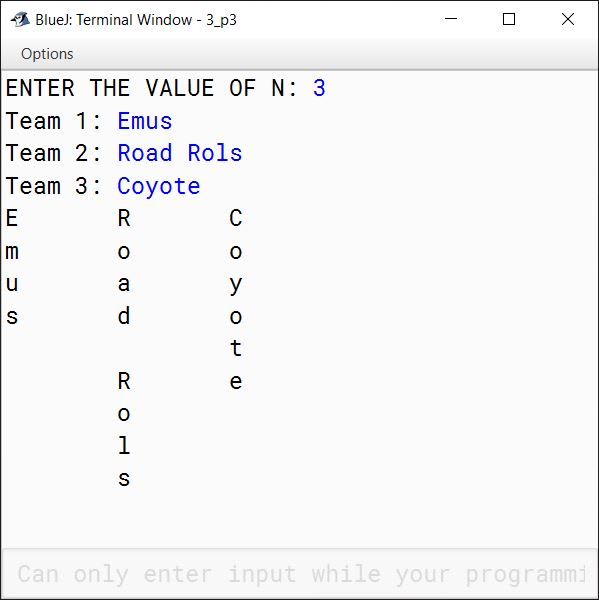Click the letter l in the Rols column
This screenshot has width=599, height=600.
point(124,445)
